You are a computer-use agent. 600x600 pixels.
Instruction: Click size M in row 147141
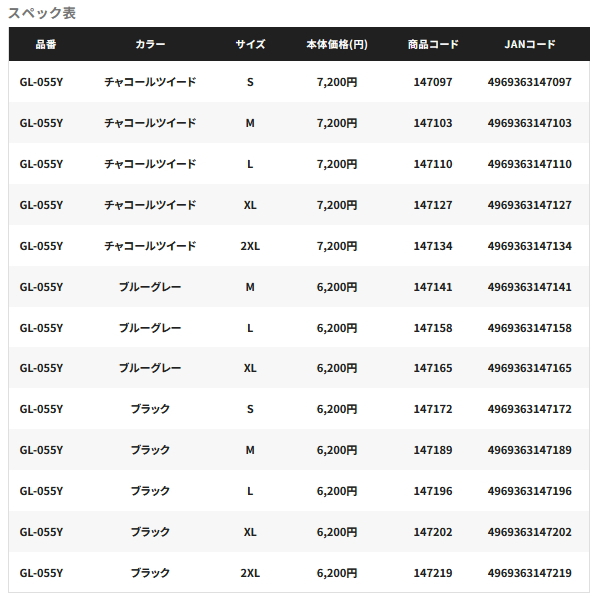[250, 287]
